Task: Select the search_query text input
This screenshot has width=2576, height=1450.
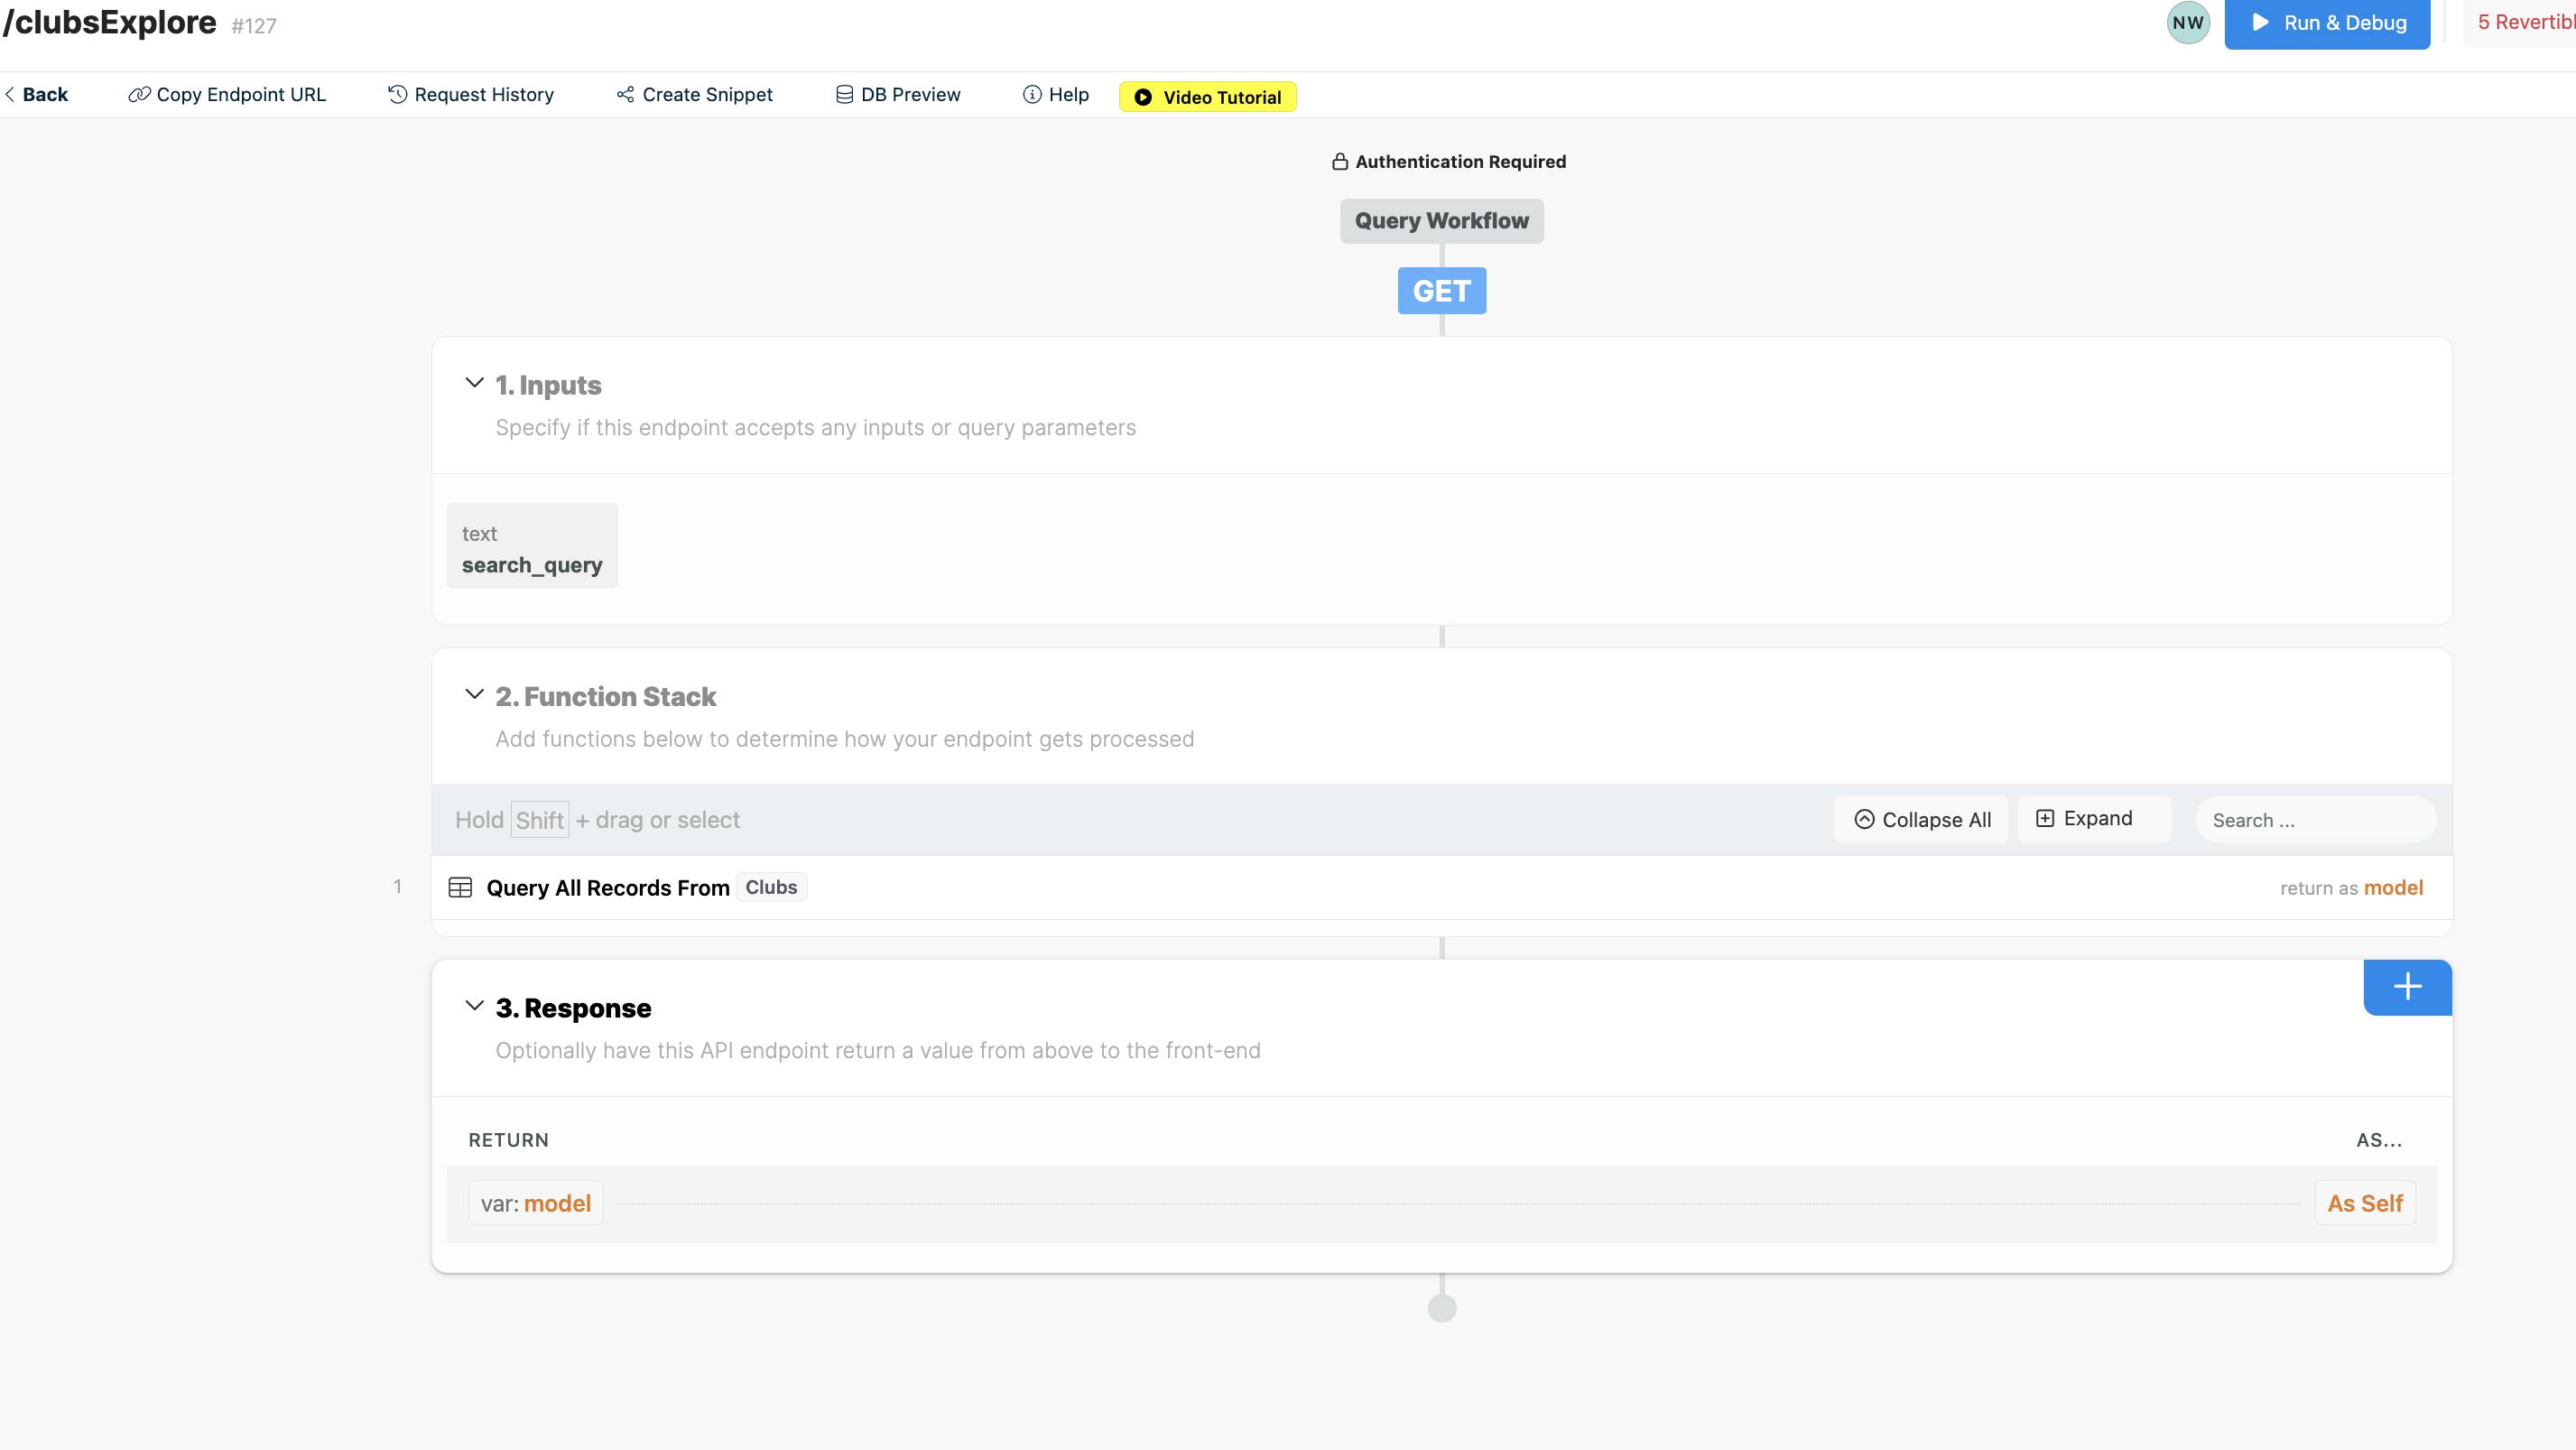Action: click(x=531, y=547)
